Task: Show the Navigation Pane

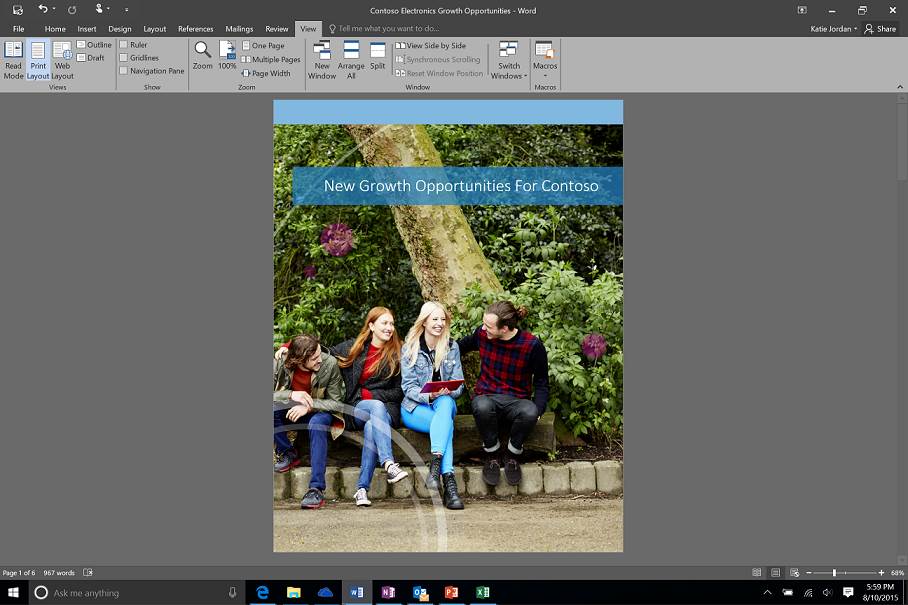Action: point(124,71)
